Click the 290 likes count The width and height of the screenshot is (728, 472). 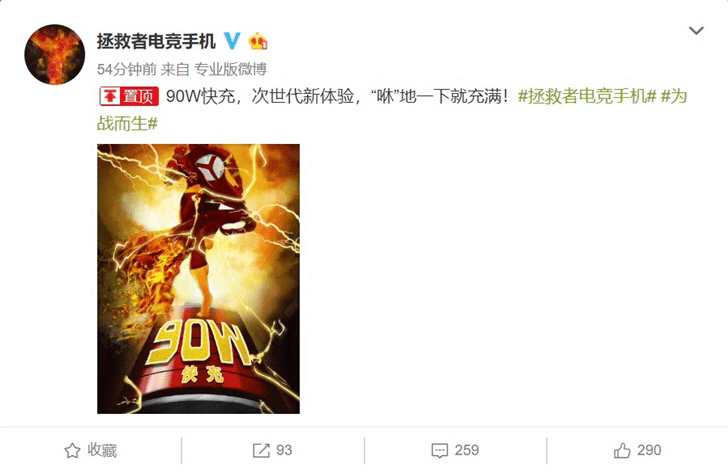649,450
